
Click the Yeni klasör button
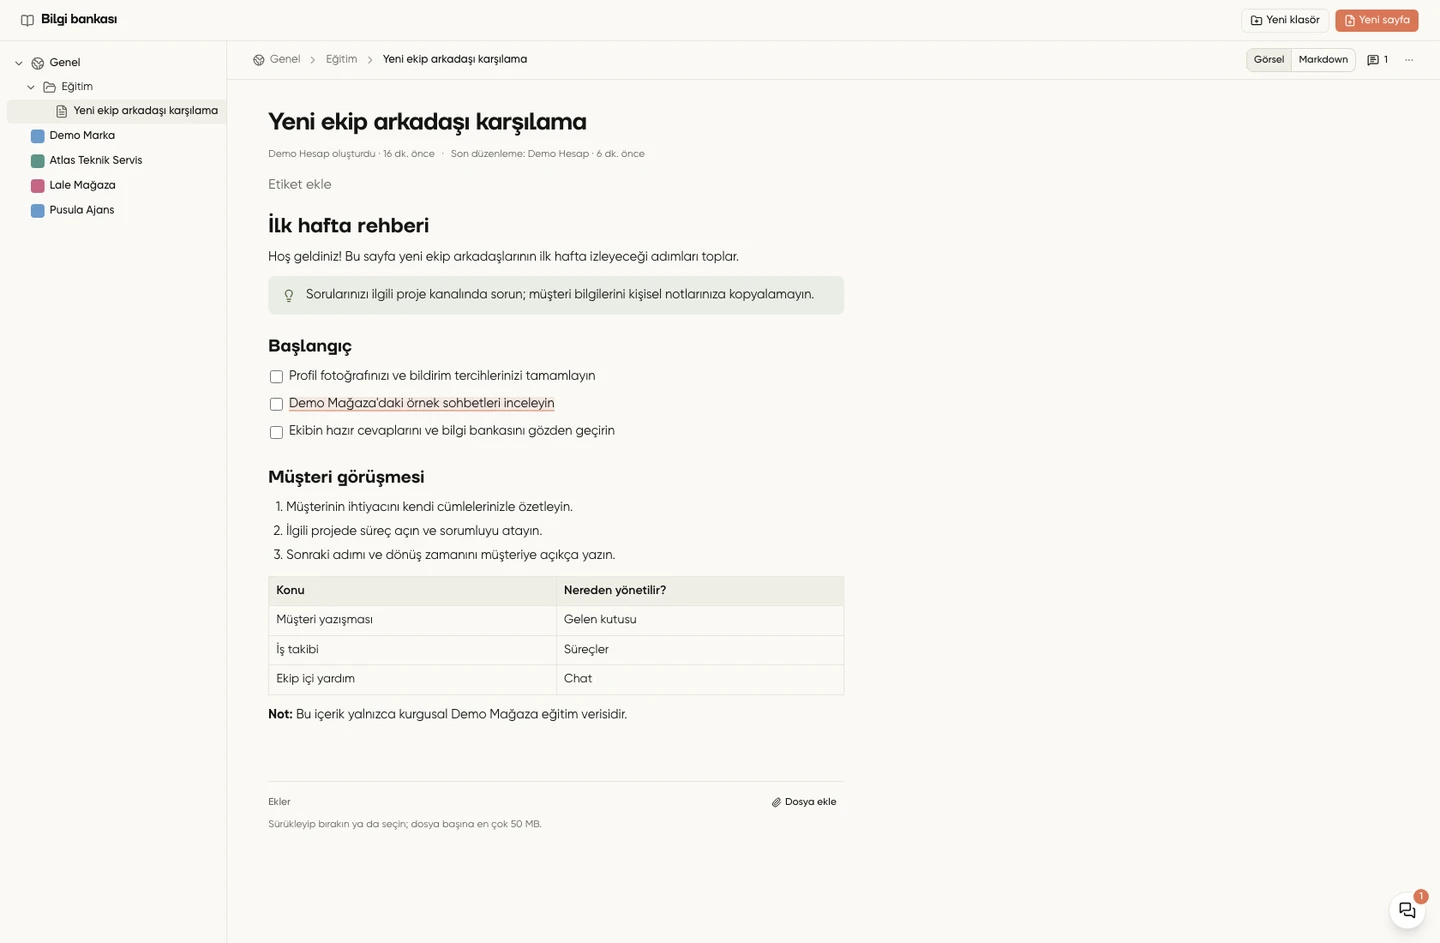1285,20
